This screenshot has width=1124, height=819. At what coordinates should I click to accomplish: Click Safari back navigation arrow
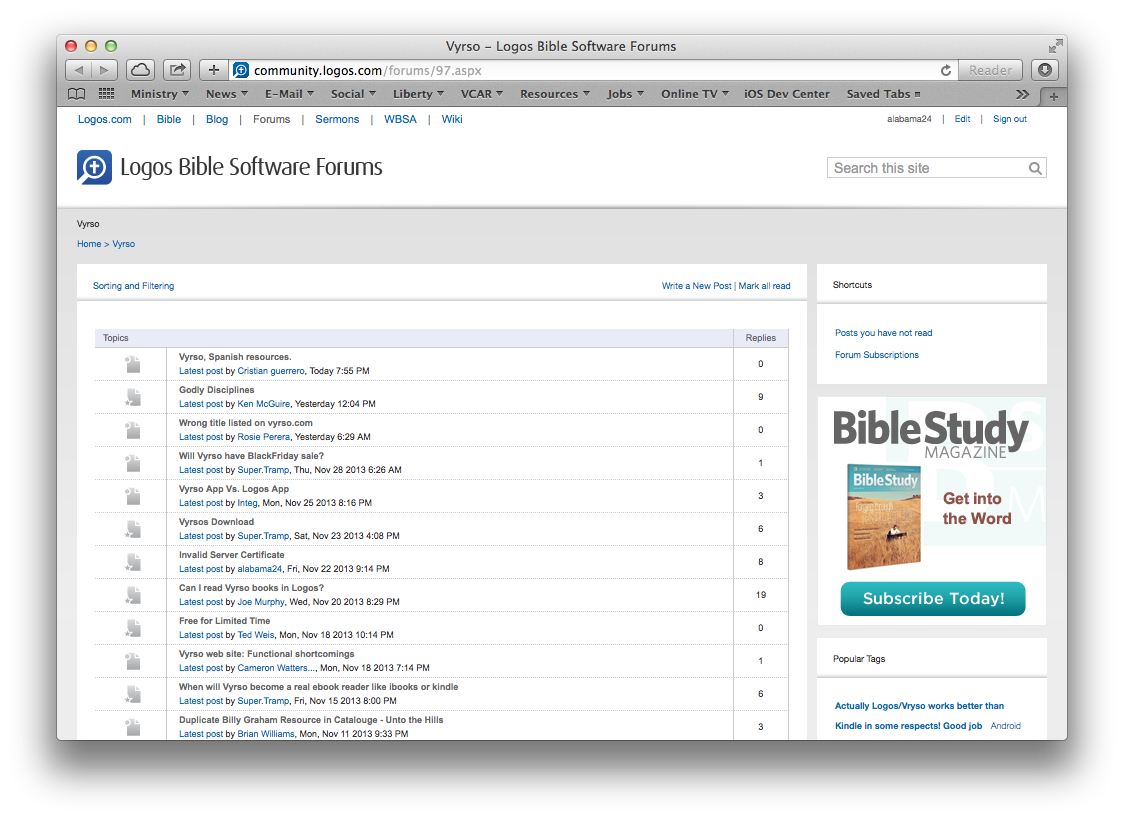point(78,70)
